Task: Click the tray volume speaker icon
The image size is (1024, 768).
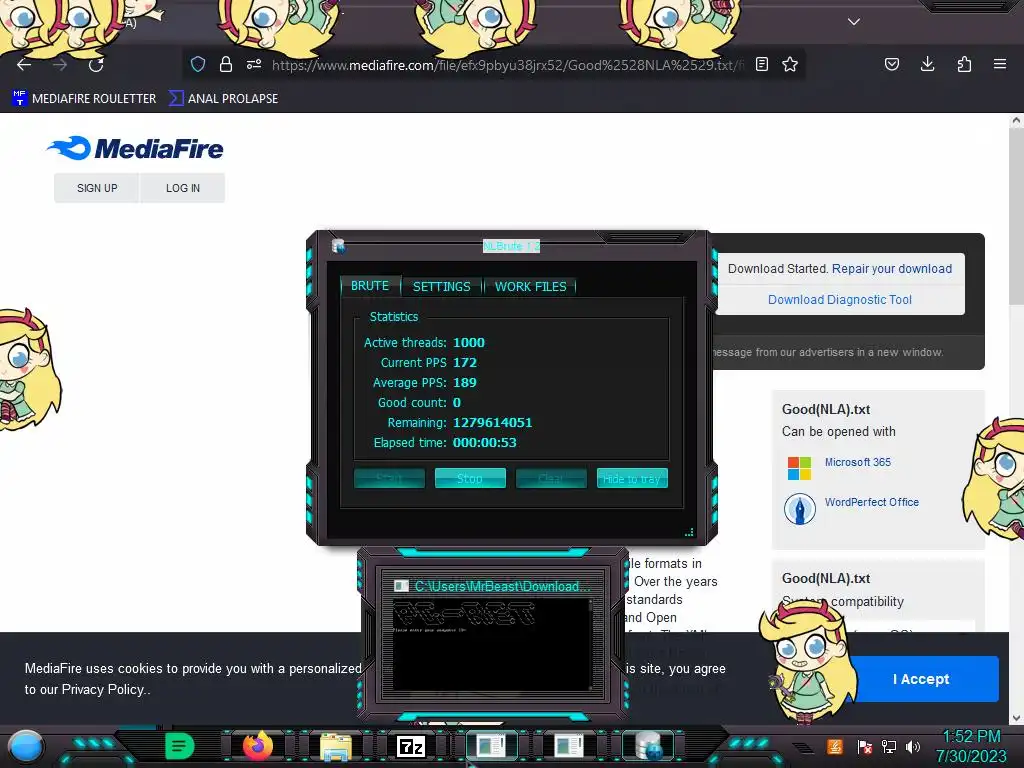Action: 913,746
